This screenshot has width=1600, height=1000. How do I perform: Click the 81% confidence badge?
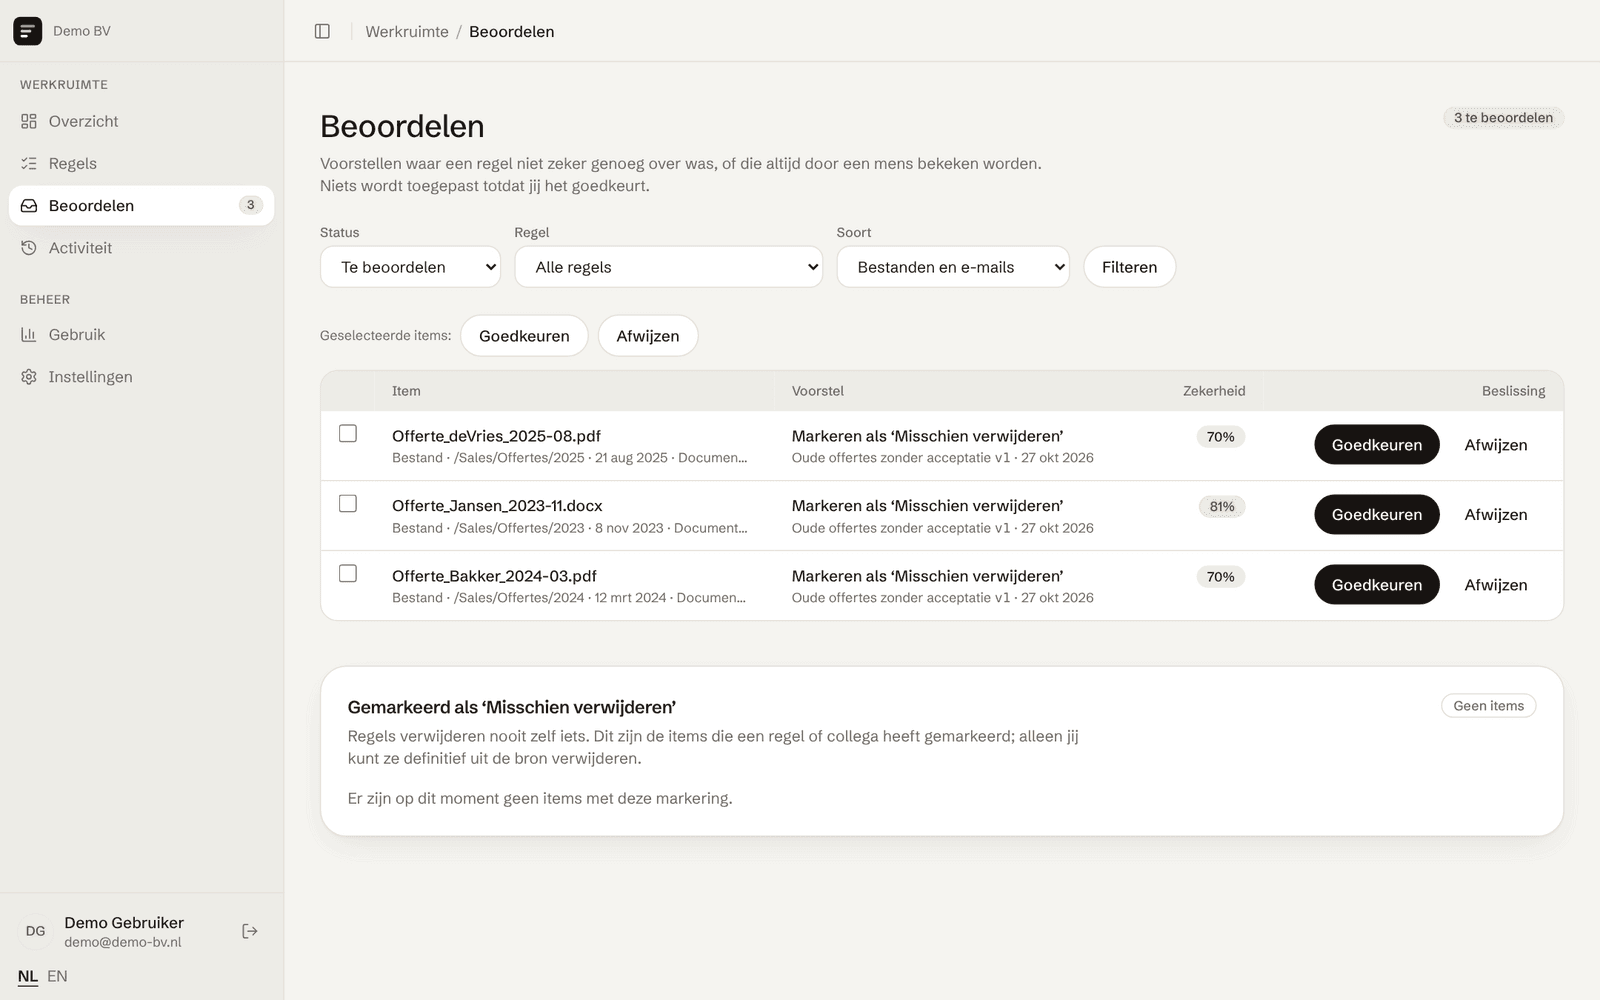(1222, 507)
